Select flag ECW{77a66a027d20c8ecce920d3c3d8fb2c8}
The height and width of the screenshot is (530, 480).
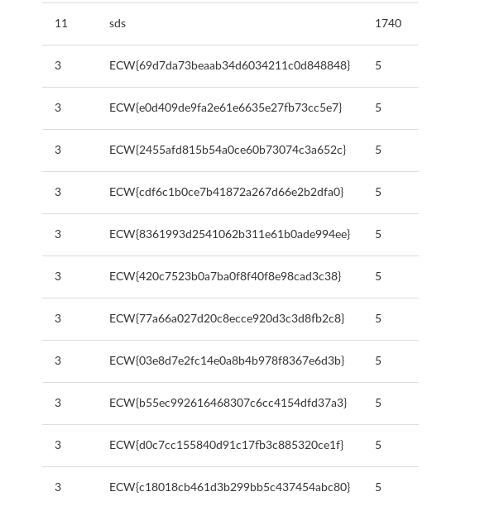click(x=226, y=318)
